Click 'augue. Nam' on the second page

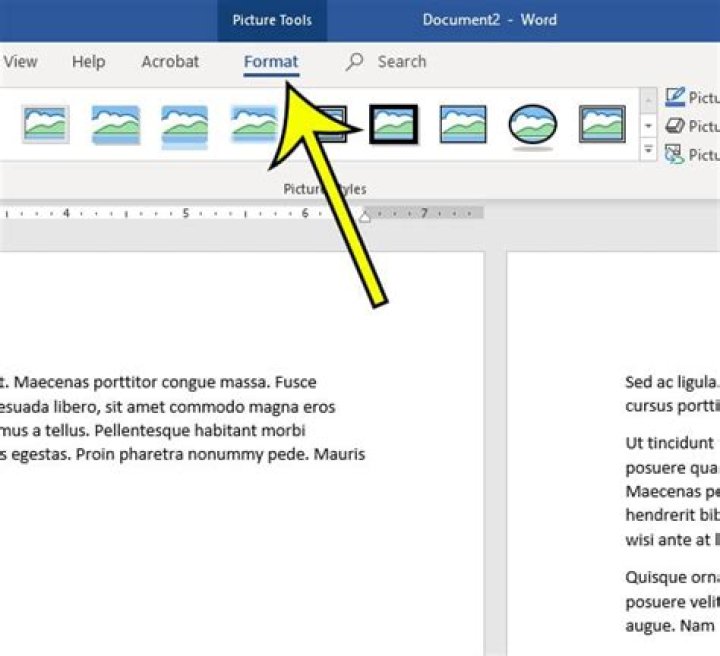[670, 626]
